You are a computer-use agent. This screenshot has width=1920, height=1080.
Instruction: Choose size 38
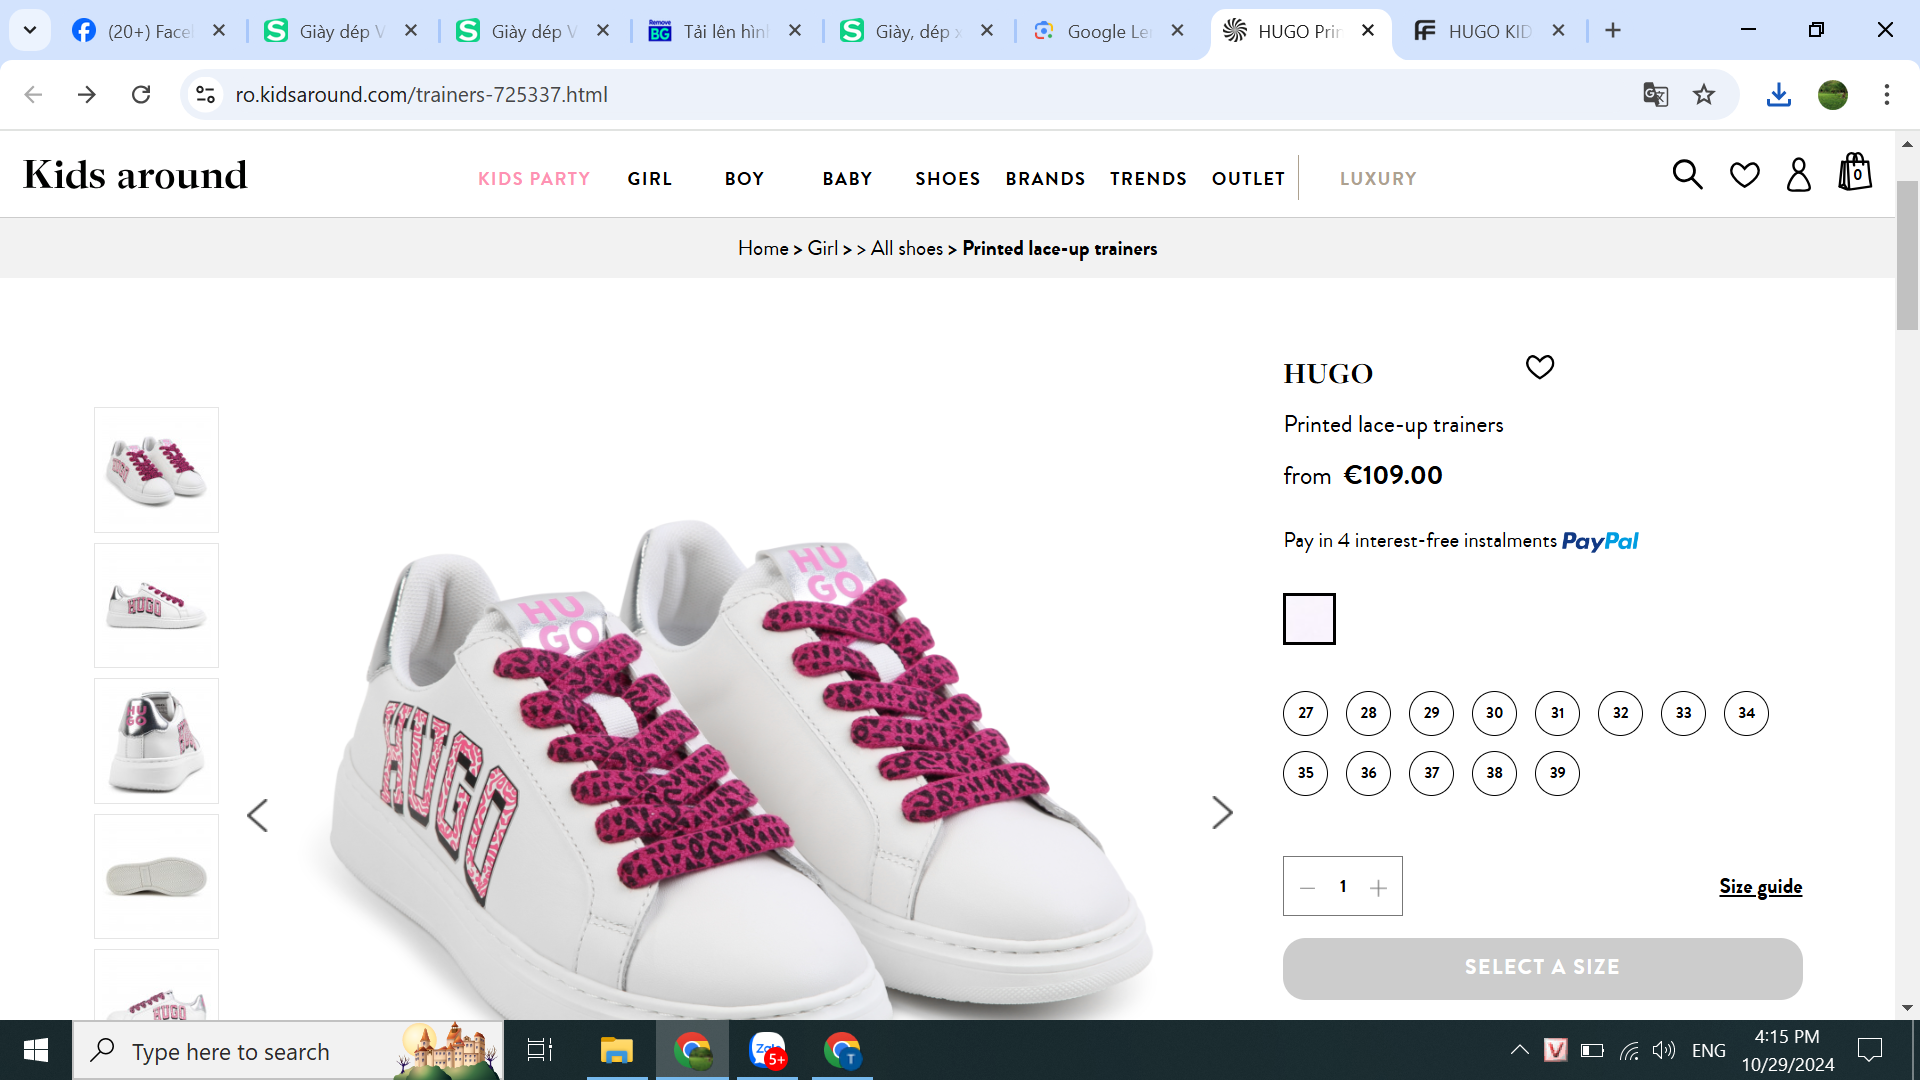click(1494, 773)
